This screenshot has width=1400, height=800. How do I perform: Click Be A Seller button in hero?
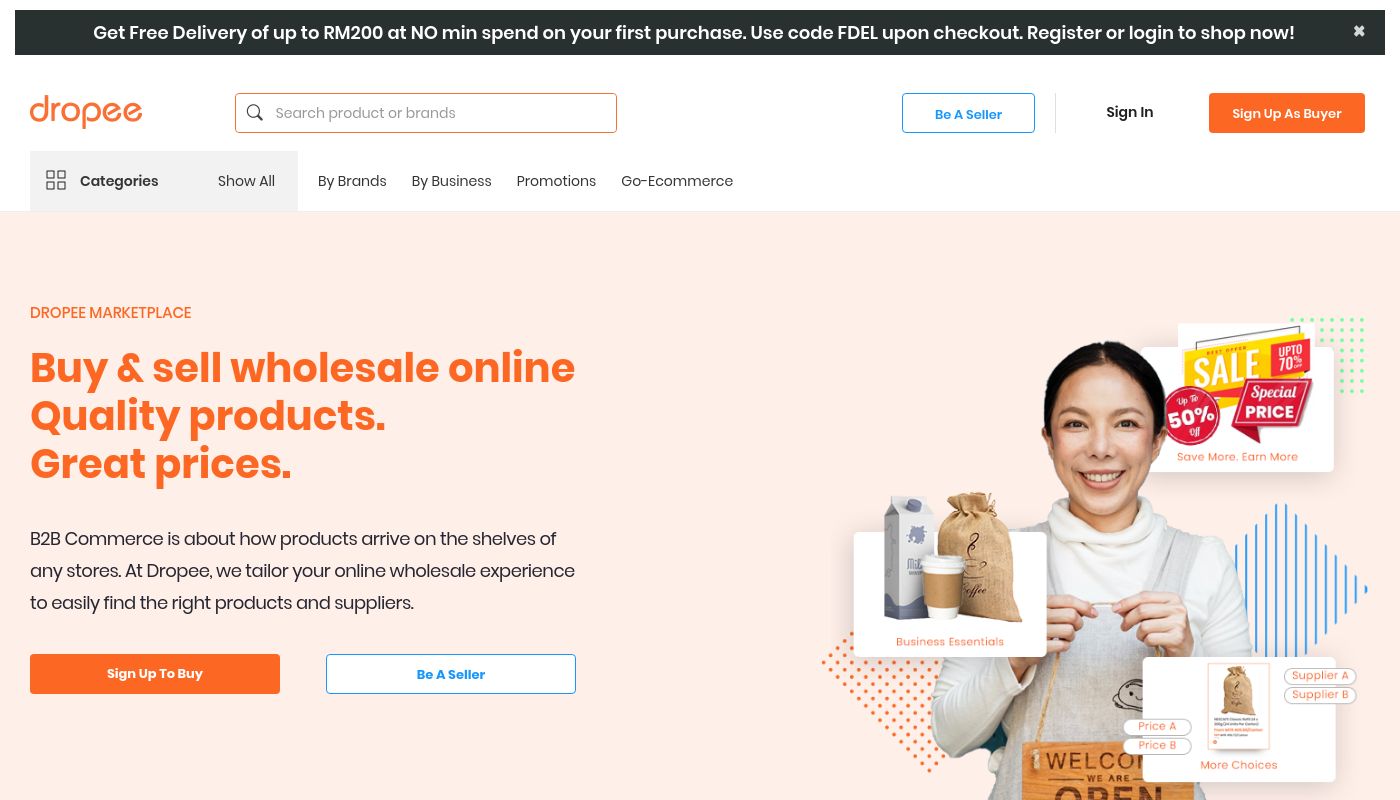[x=451, y=674]
